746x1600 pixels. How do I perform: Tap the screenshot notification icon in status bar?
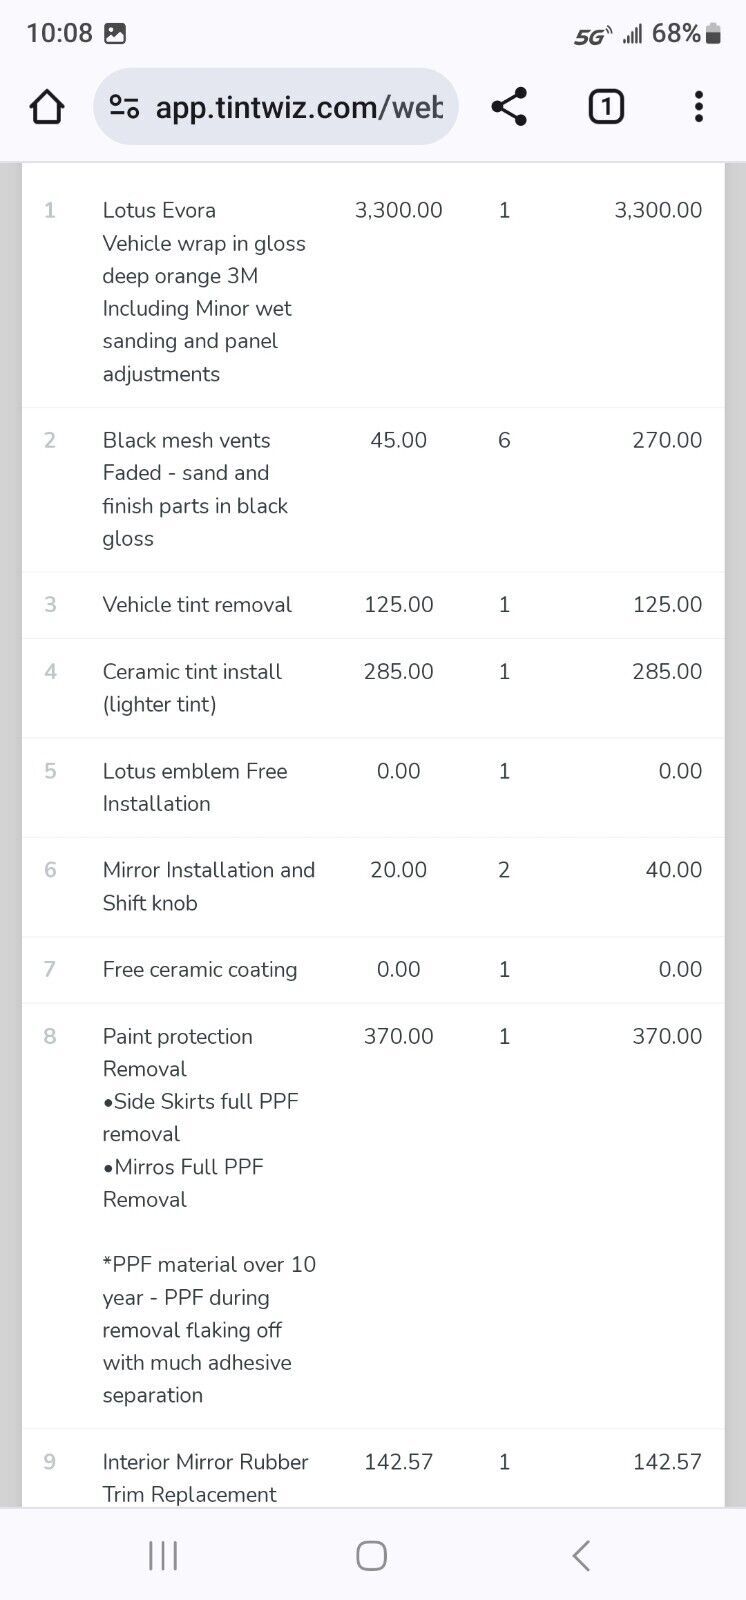[116, 34]
